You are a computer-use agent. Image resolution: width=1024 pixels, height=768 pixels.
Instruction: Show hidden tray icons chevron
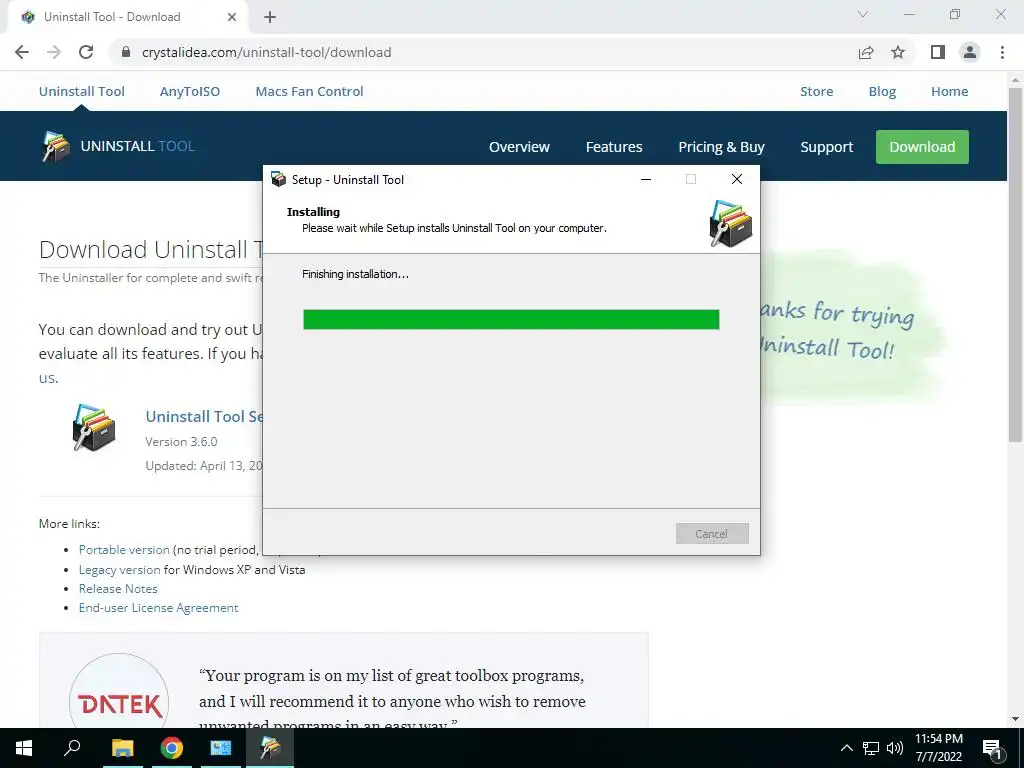pyautogui.click(x=846, y=748)
